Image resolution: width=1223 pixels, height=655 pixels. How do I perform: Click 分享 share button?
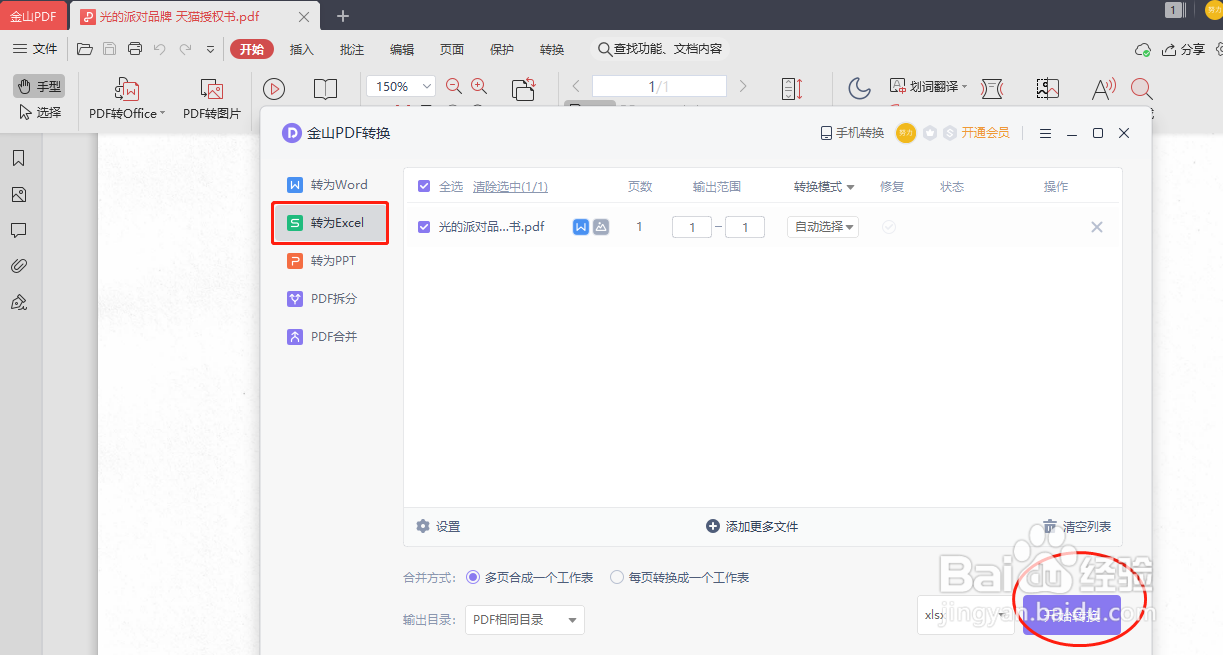coord(1183,49)
